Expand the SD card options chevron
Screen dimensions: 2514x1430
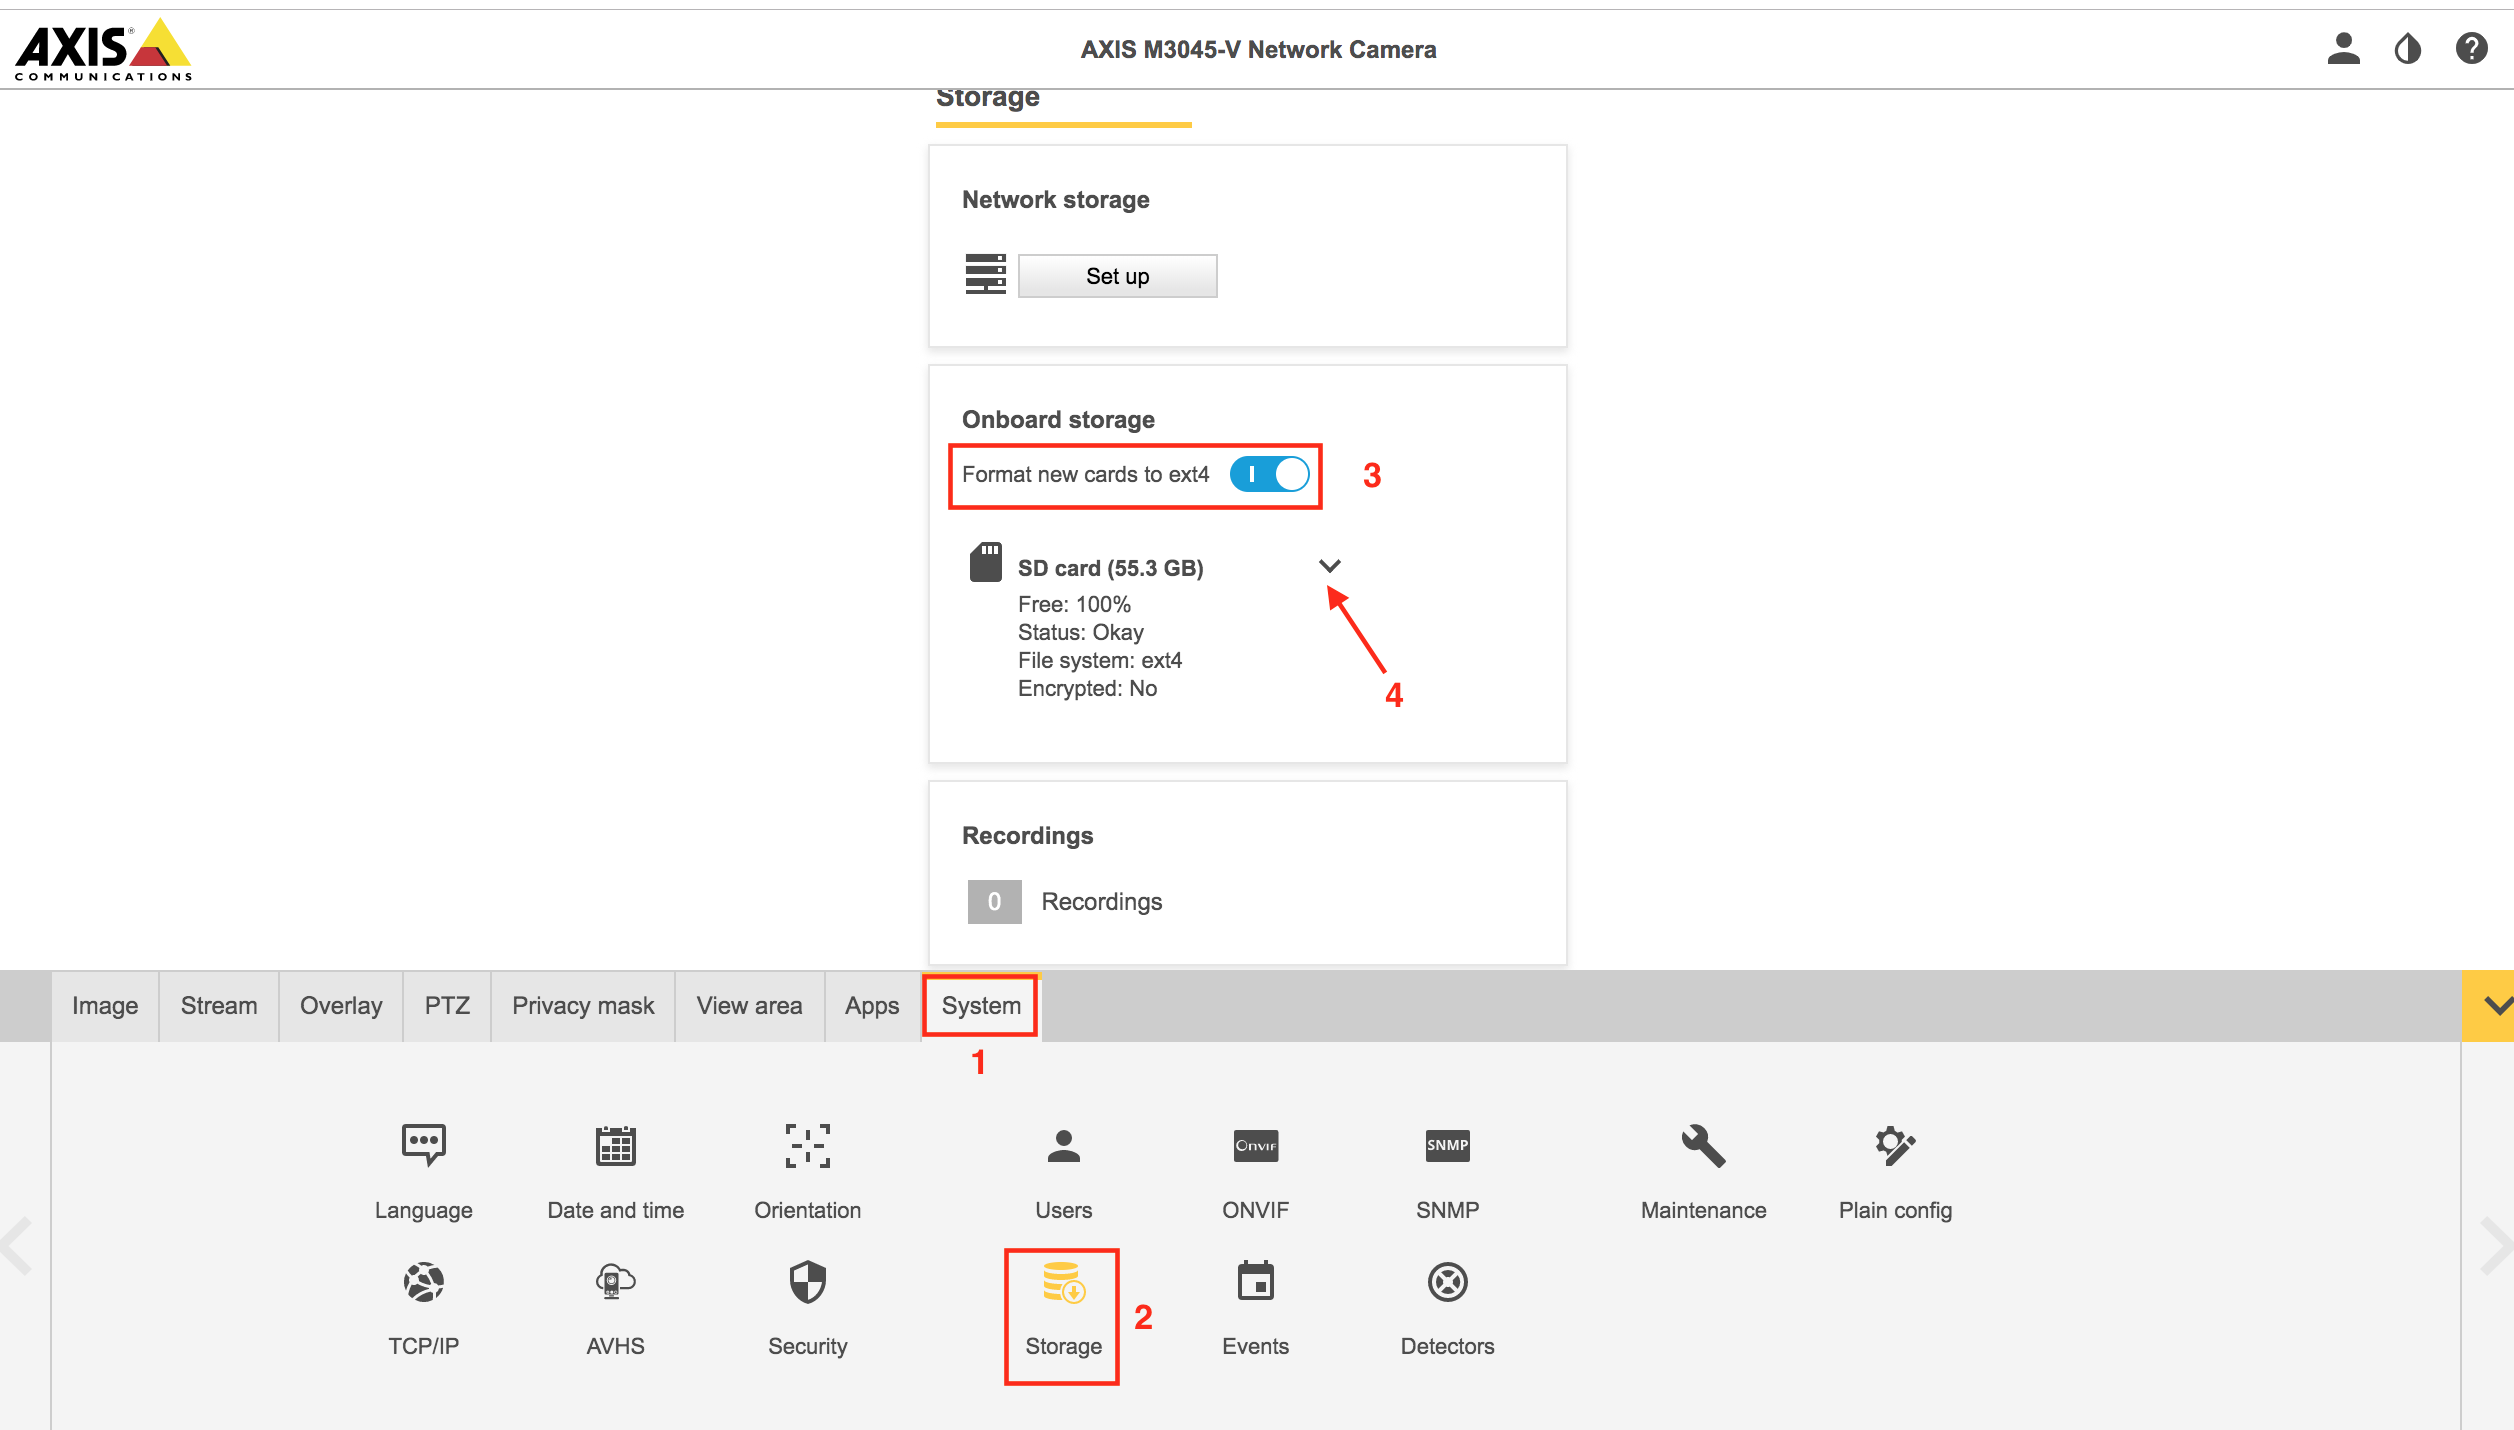point(1330,566)
